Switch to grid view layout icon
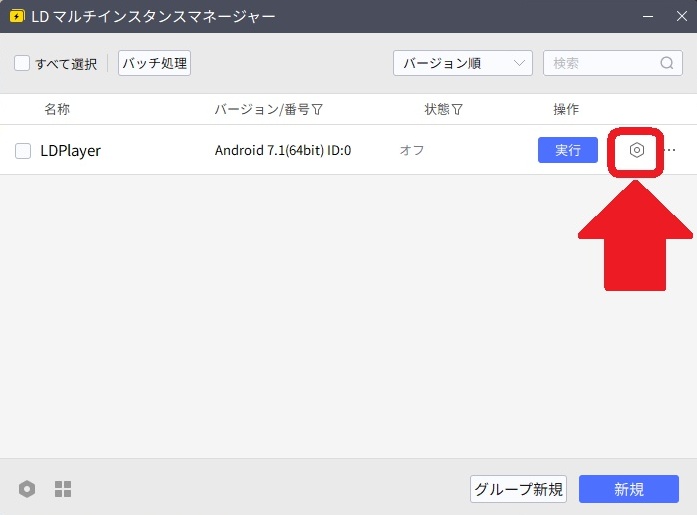Image resolution: width=697 pixels, height=515 pixels. 63,489
